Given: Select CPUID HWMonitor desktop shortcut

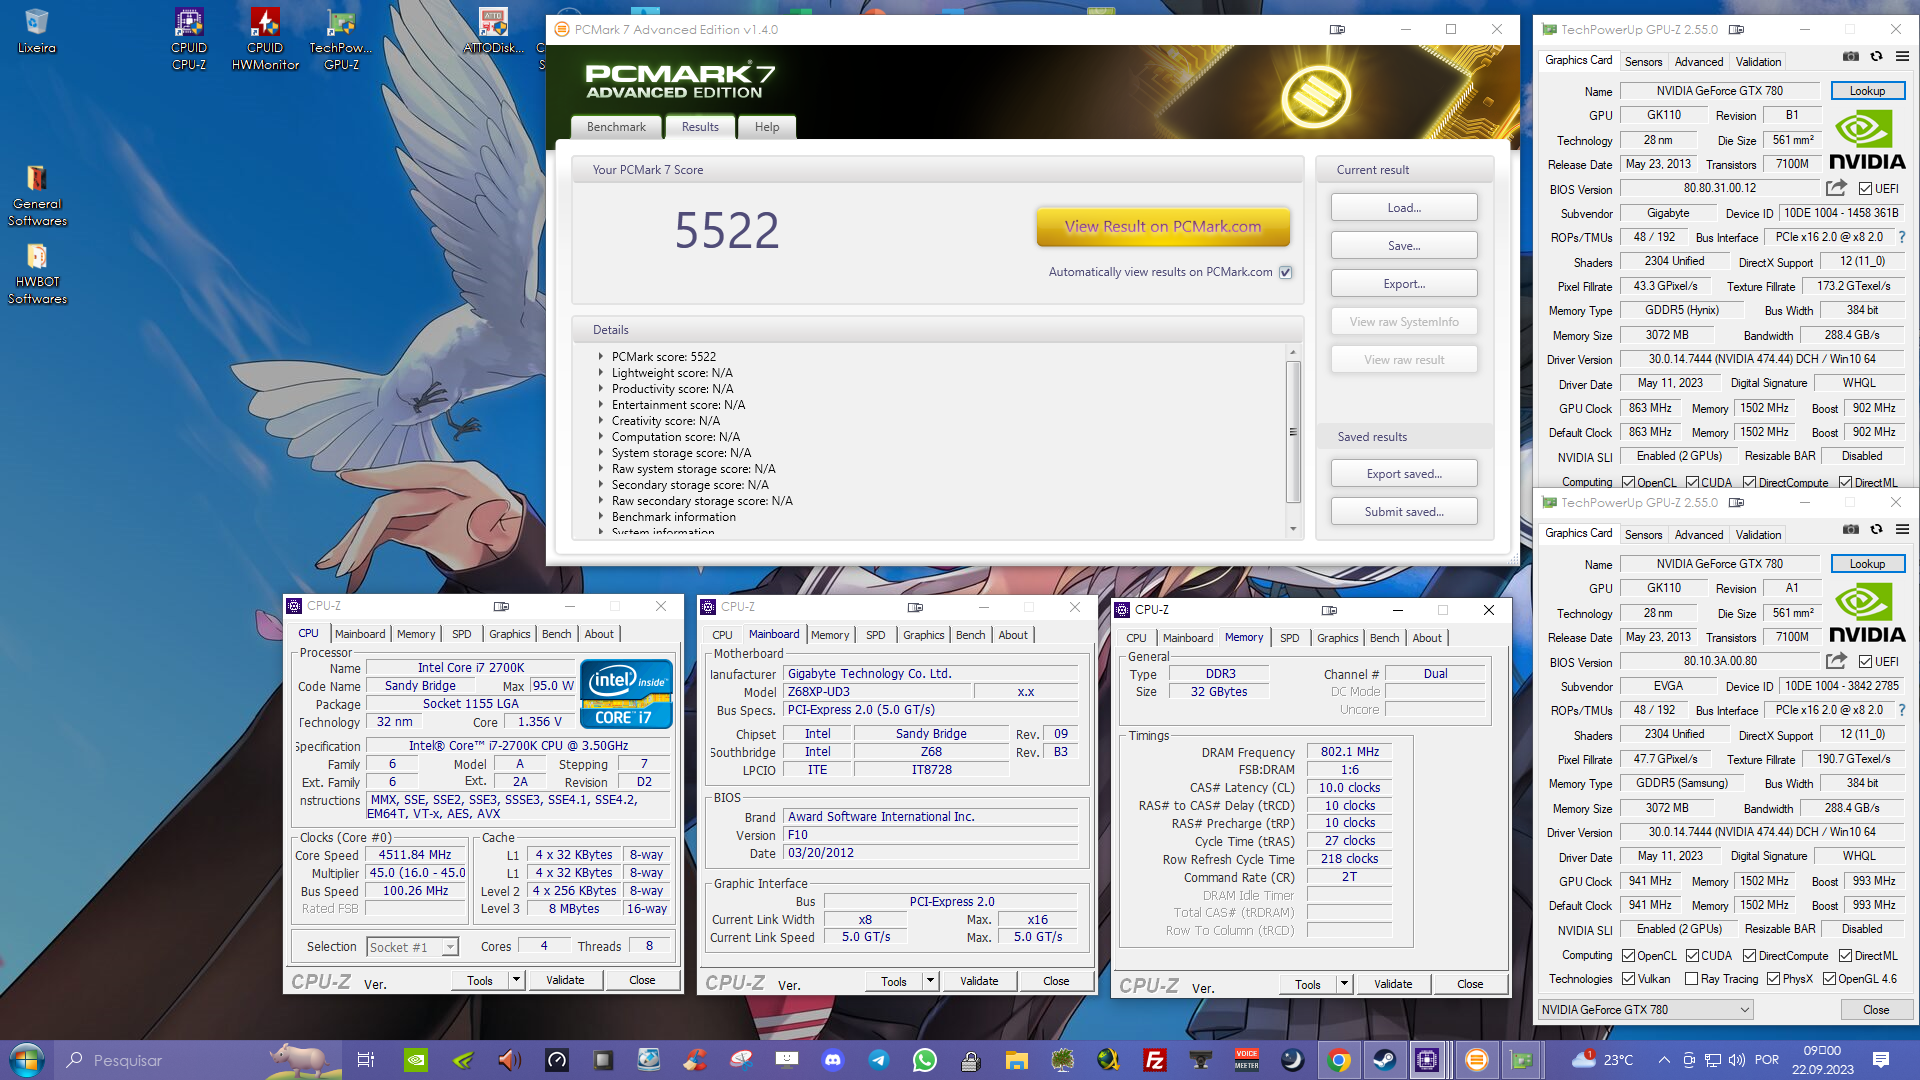Looking at the screenshot, I should (x=265, y=39).
